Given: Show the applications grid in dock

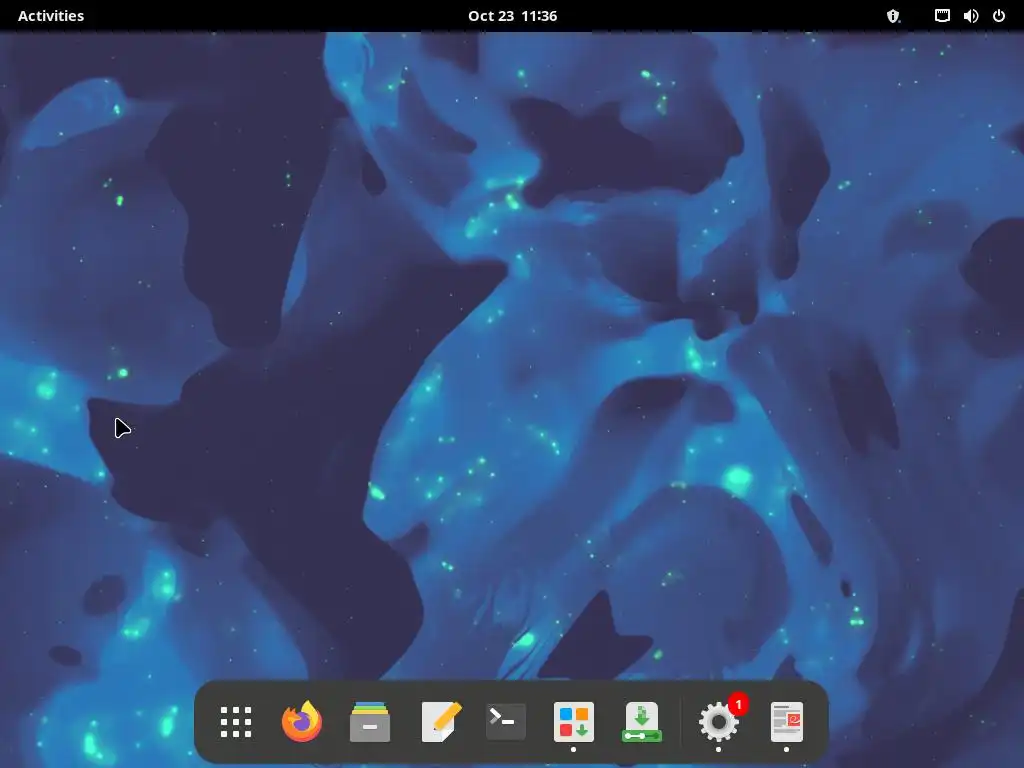Looking at the screenshot, I should click(x=236, y=722).
